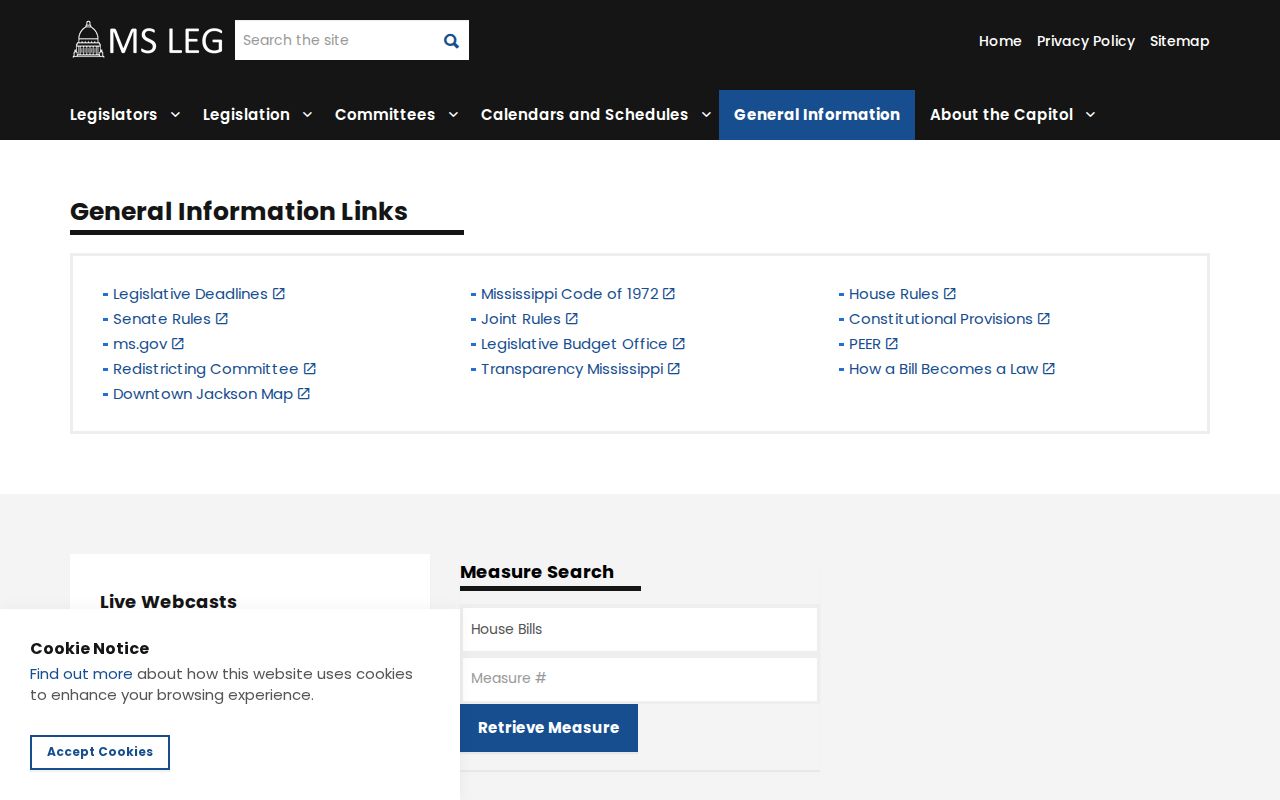Click external-link icon beside How a Bill Becomes a Law

click(x=1049, y=369)
